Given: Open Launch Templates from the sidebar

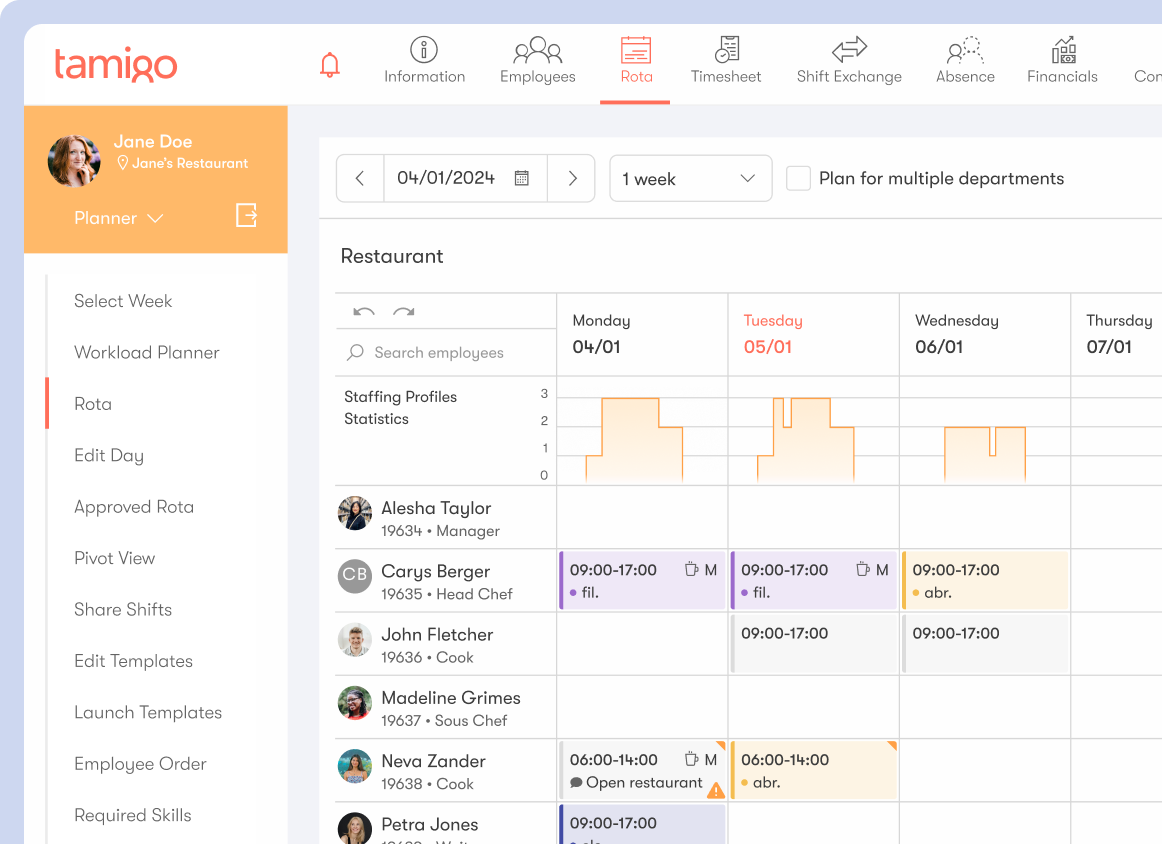Looking at the screenshot, I should point(148,712).
